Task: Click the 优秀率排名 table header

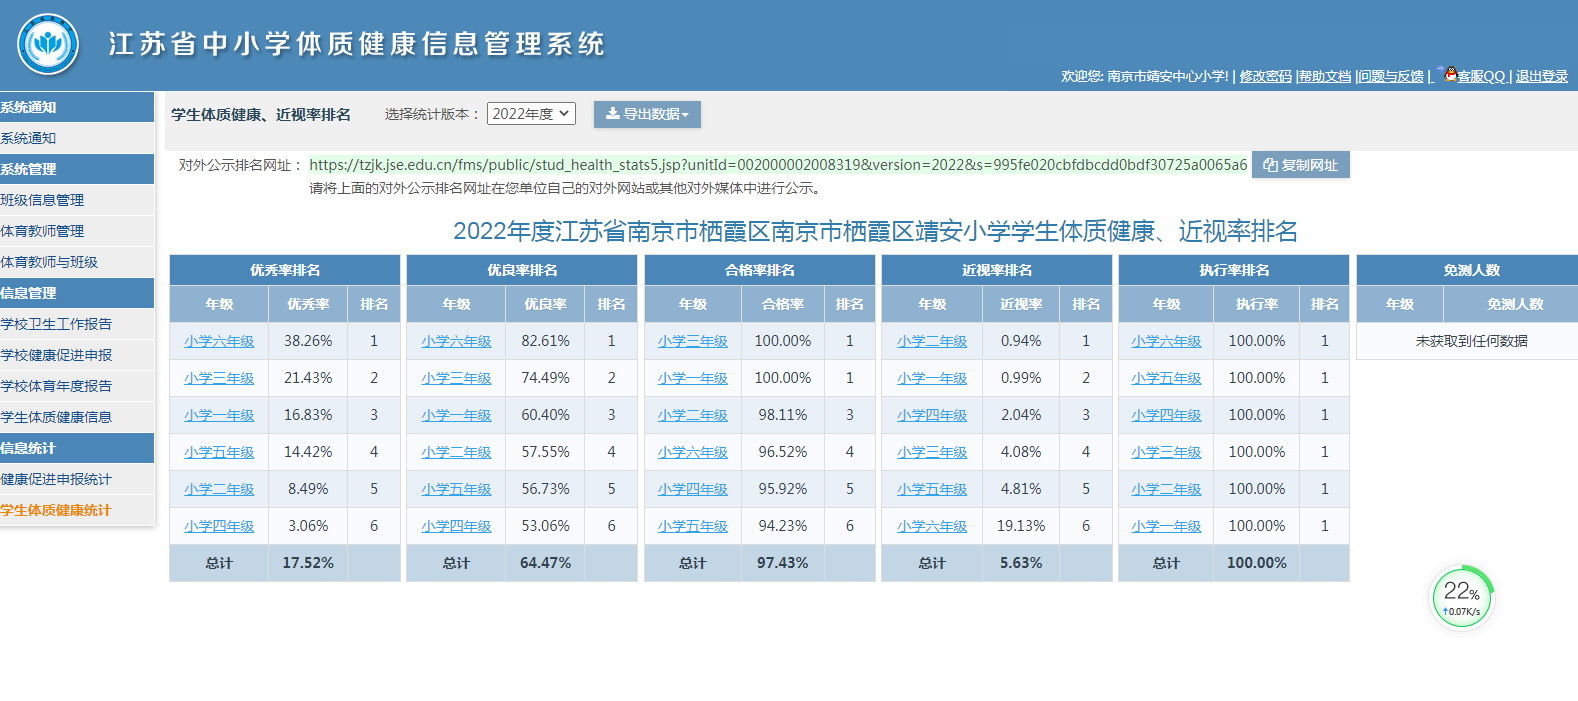Action: (x=285, y=270)
